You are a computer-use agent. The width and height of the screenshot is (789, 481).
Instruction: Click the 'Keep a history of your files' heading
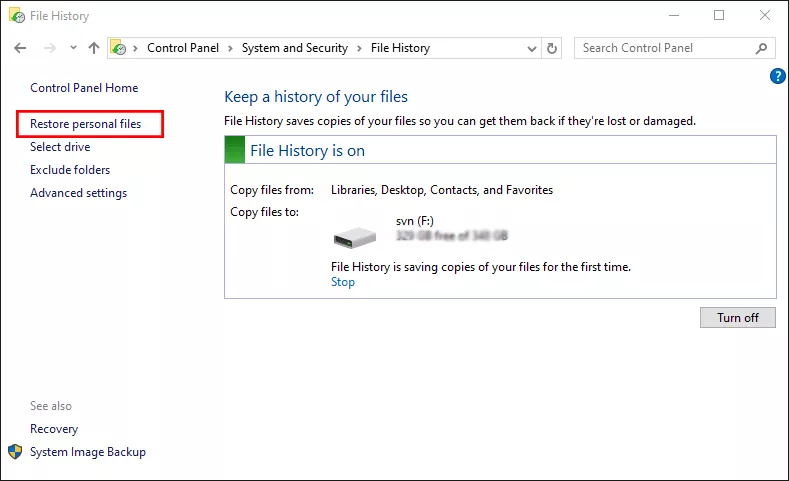point(316,97)
